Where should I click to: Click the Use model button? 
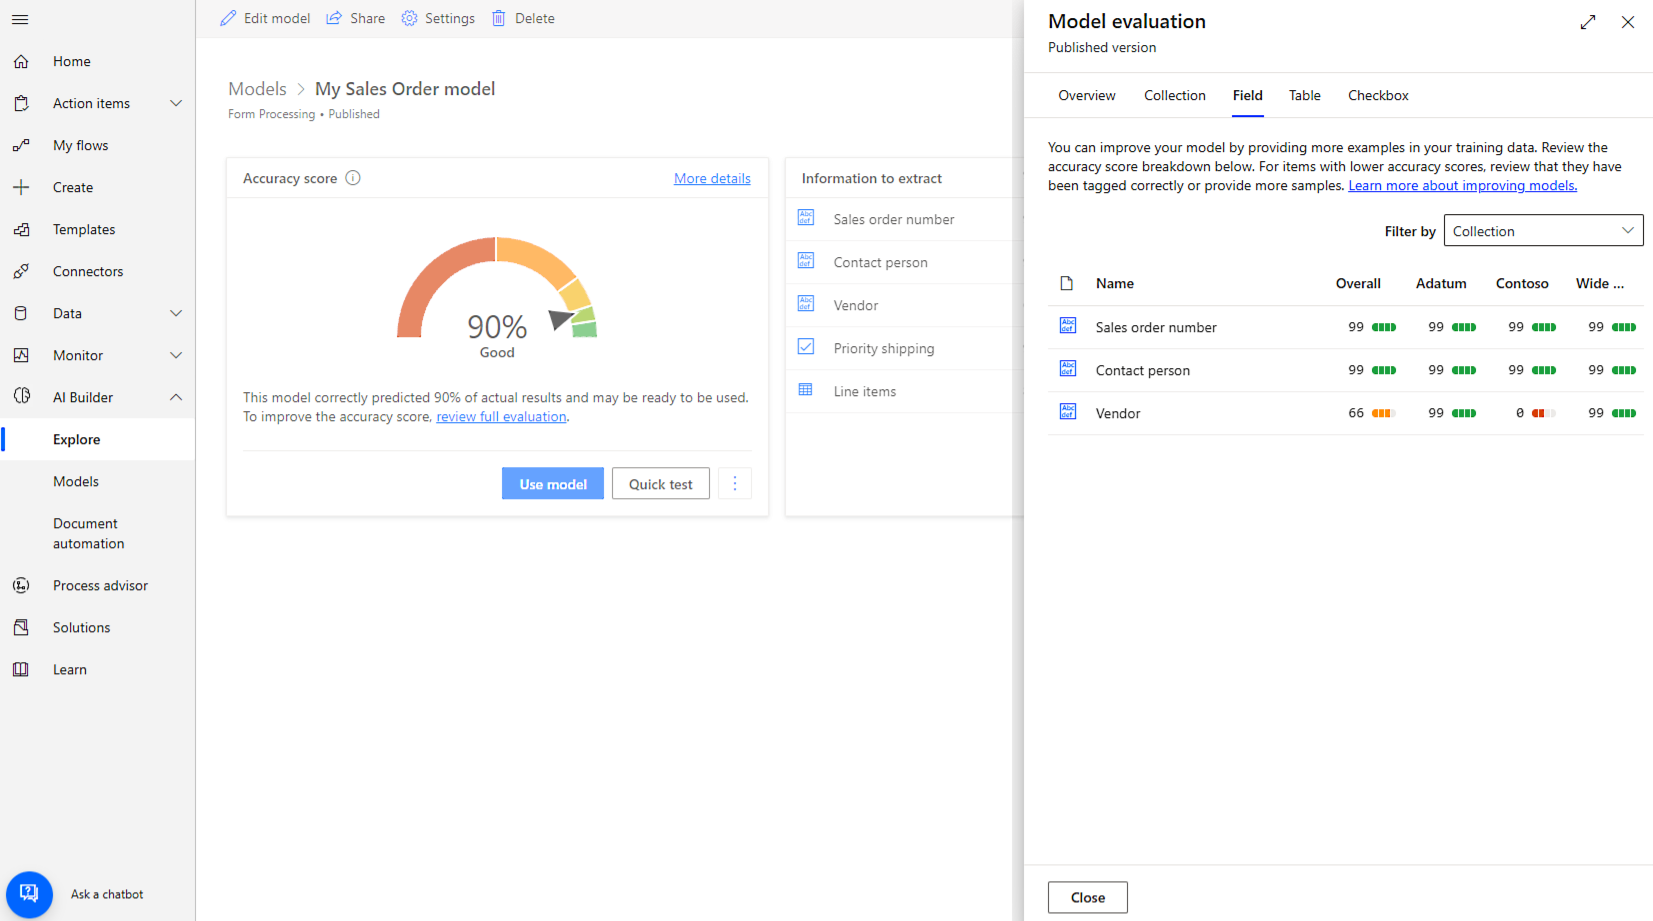click(552, 483)
